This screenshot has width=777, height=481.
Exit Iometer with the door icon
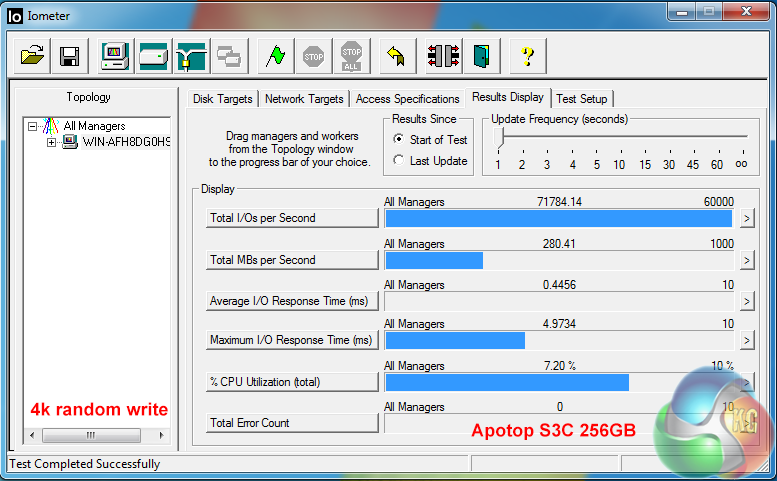pyautogui.click(x=481, y=56)
